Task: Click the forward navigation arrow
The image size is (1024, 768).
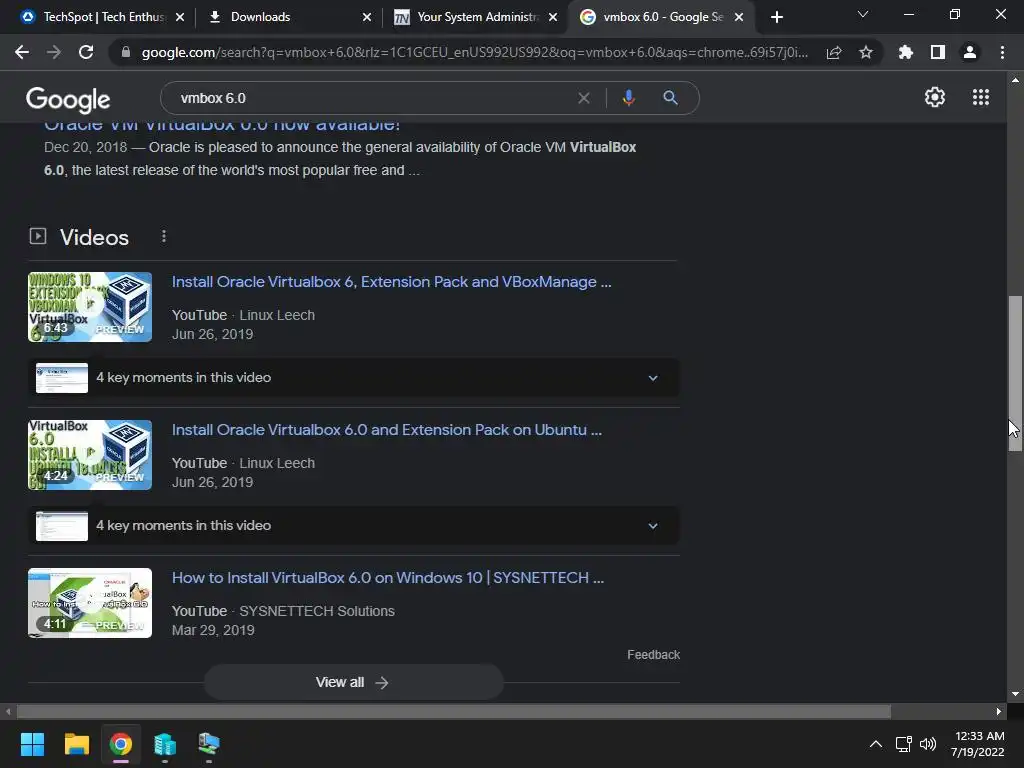Action: [54, 52]
